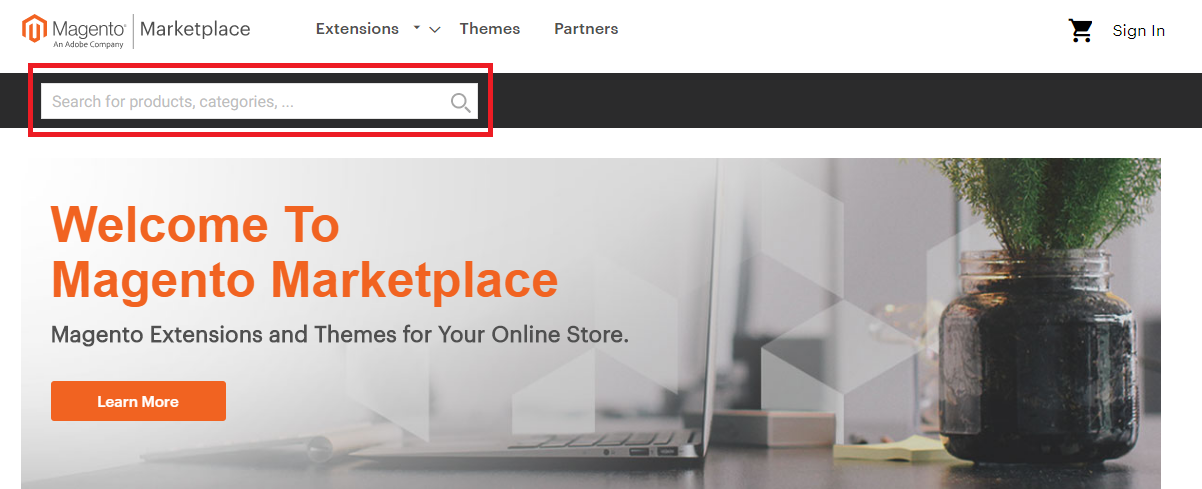Open the Partners menu link

pyautogui.click(x=586, y=29)
